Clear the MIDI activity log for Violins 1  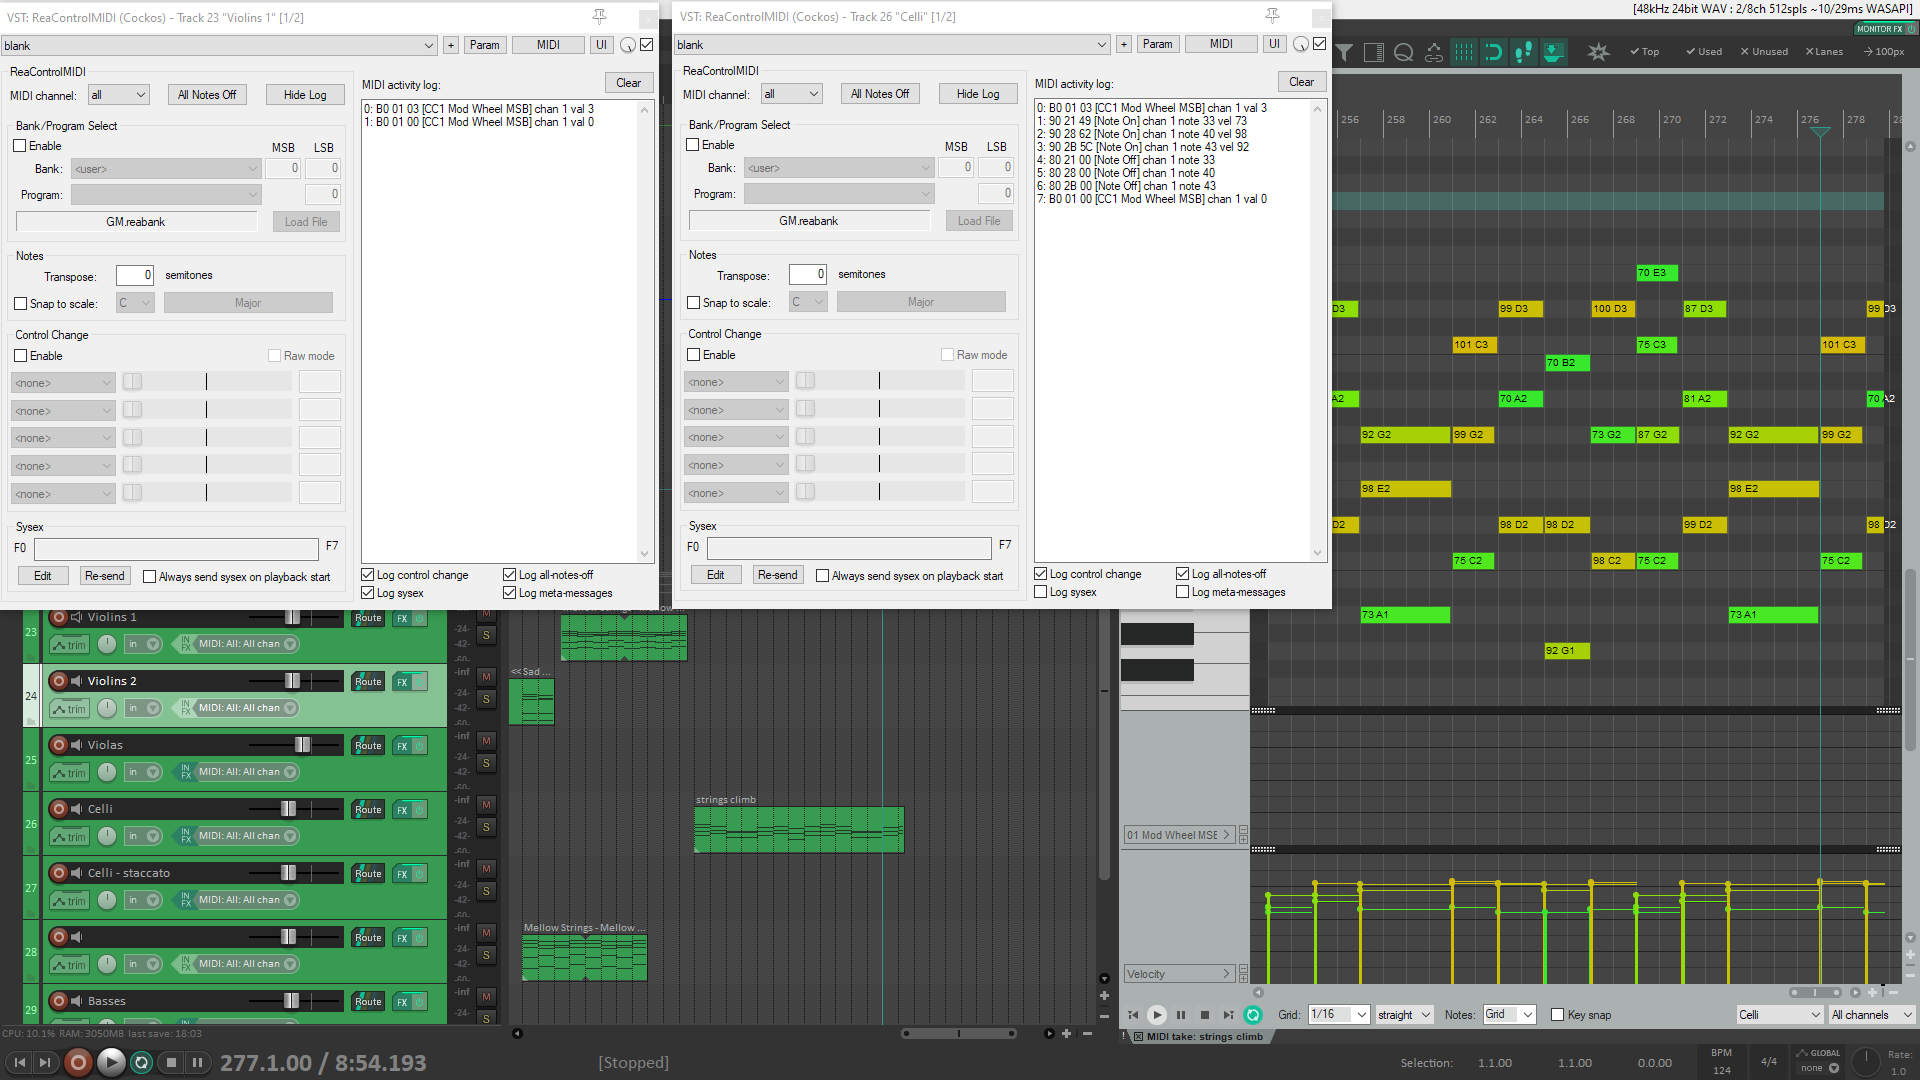tap(628, 83)
